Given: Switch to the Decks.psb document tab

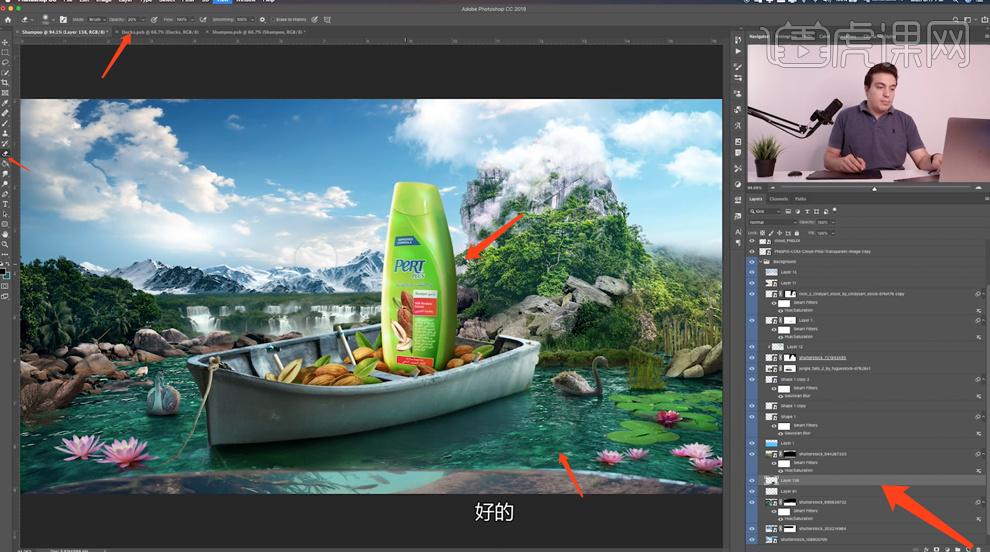Looking at the screenshot, I should tap(160, 31).
